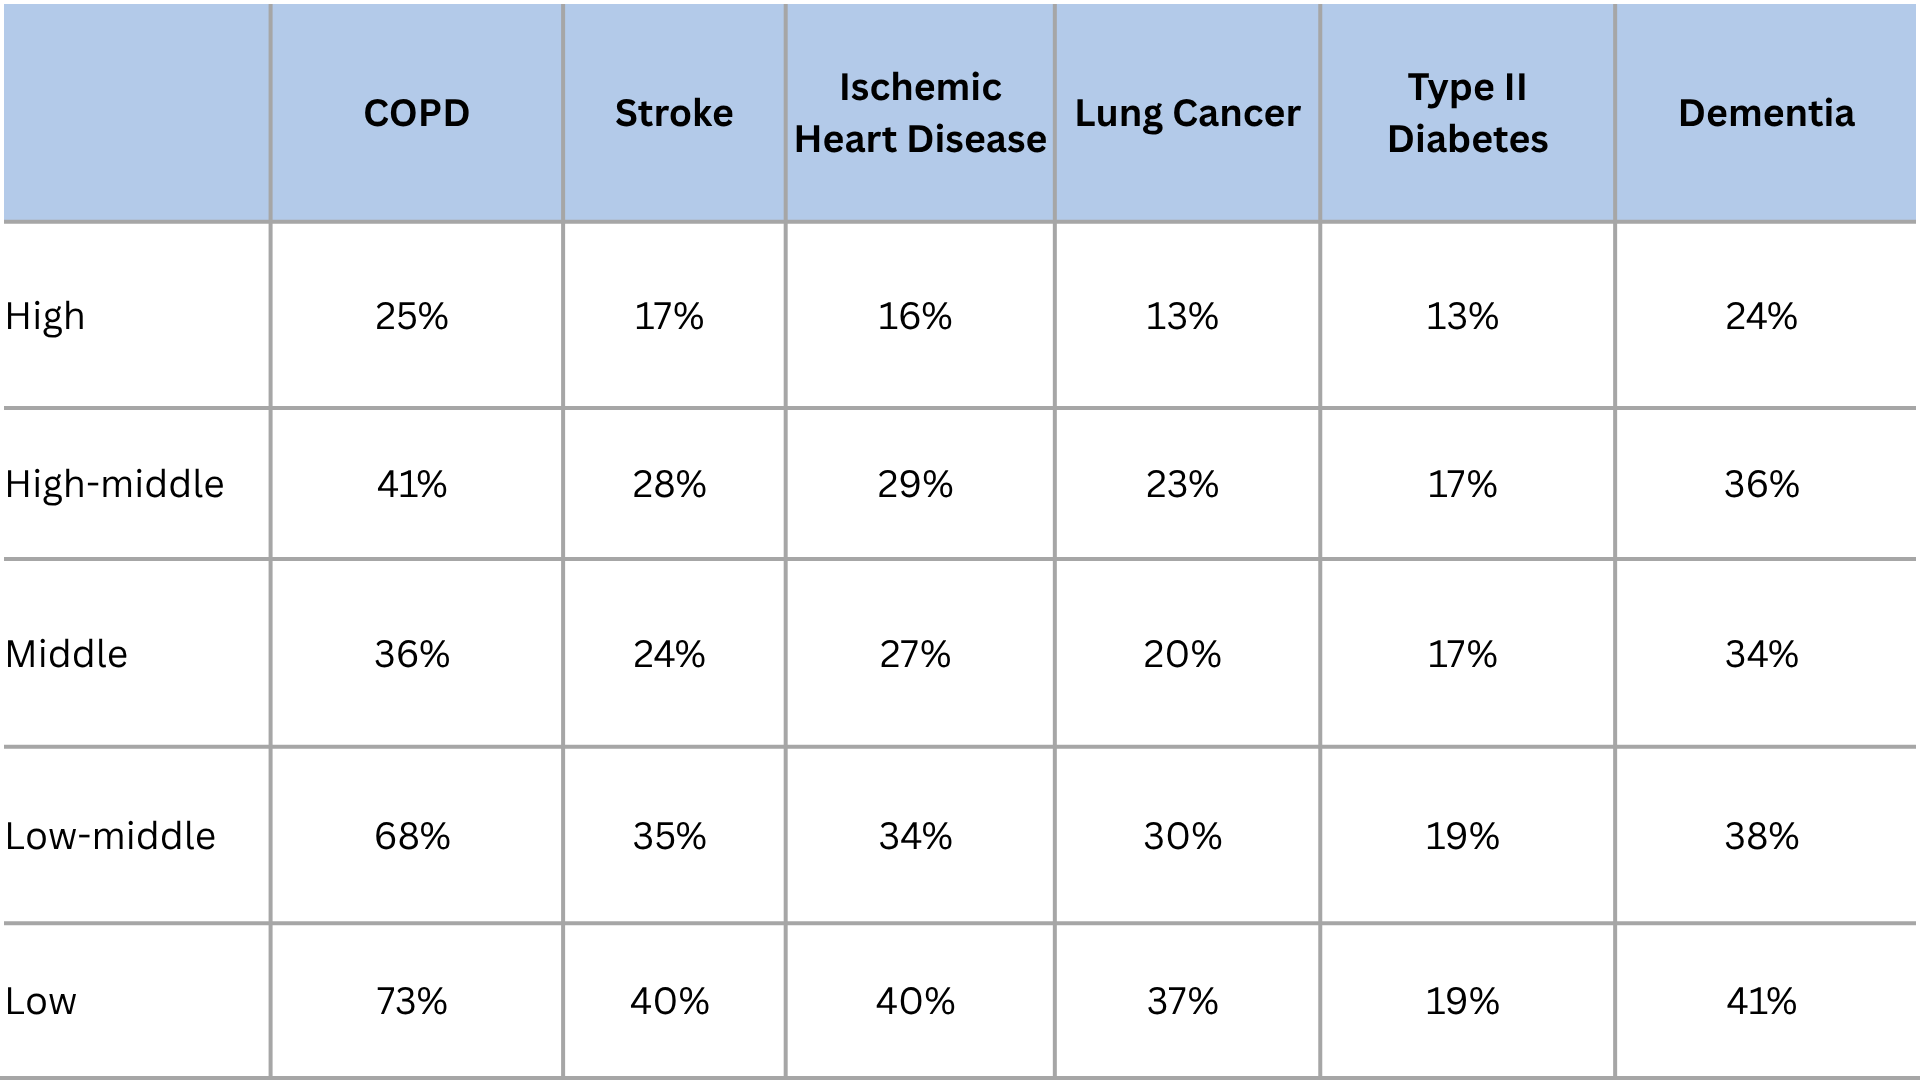Click the Type II Diabetes header

point(1467,113)
